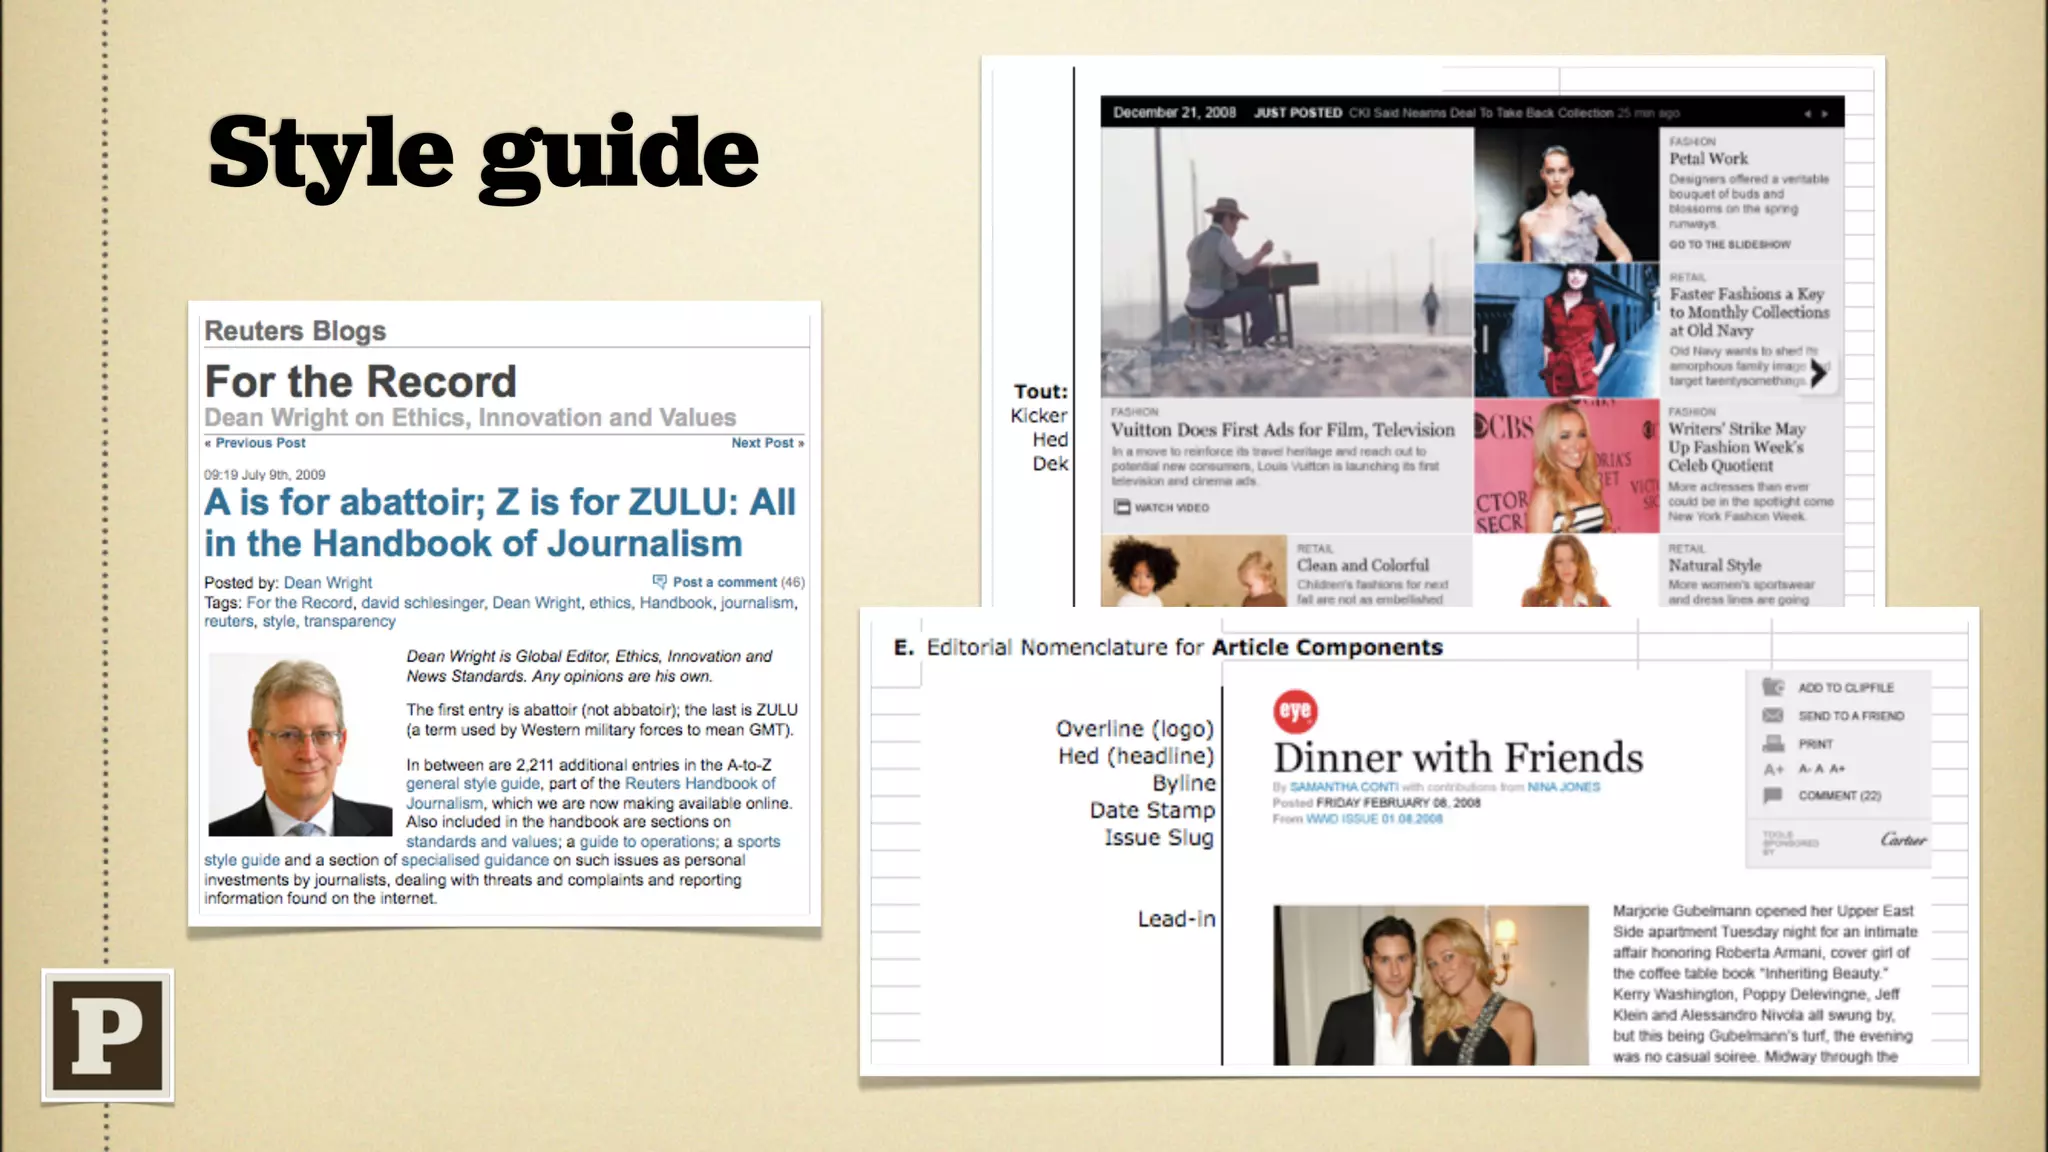Screen dimensions: 2048x1152
Task: Click GO TO THE SLIDESHOW link
Action: (x=1729, y=245)
